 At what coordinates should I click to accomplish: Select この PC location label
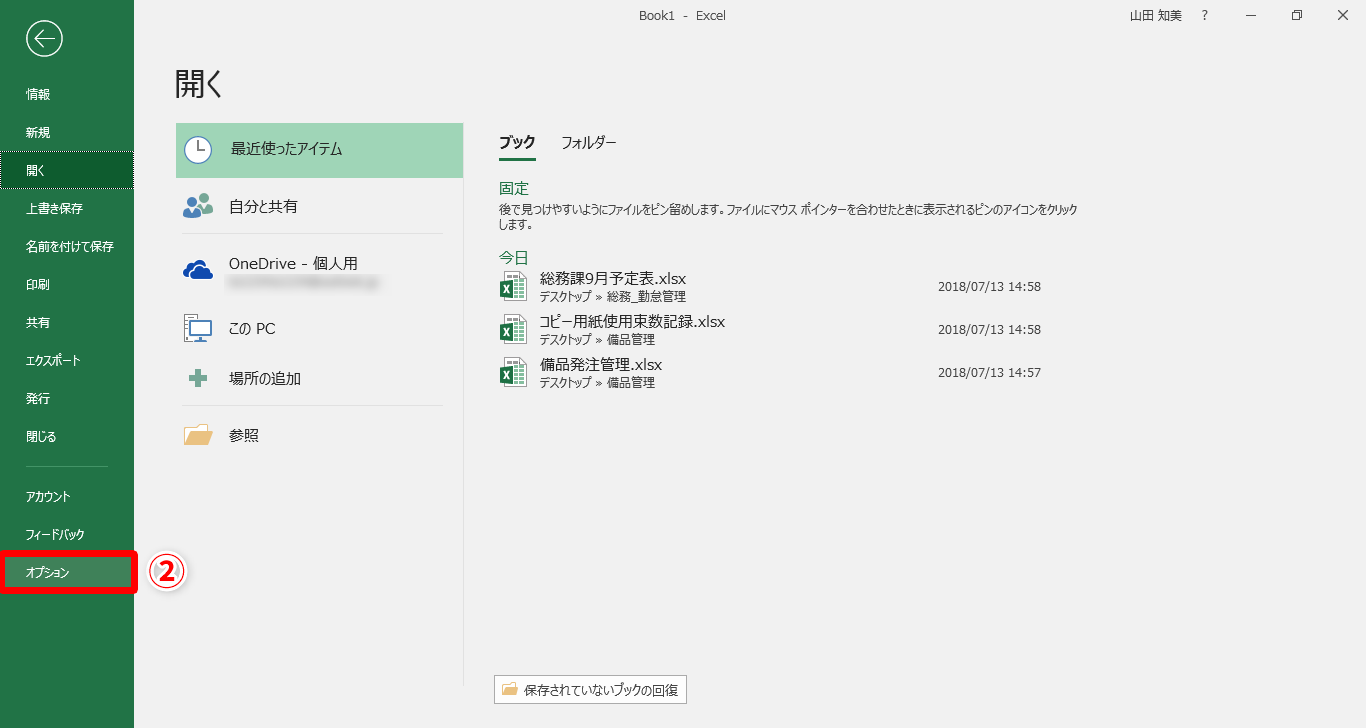(x=252, y=328)
